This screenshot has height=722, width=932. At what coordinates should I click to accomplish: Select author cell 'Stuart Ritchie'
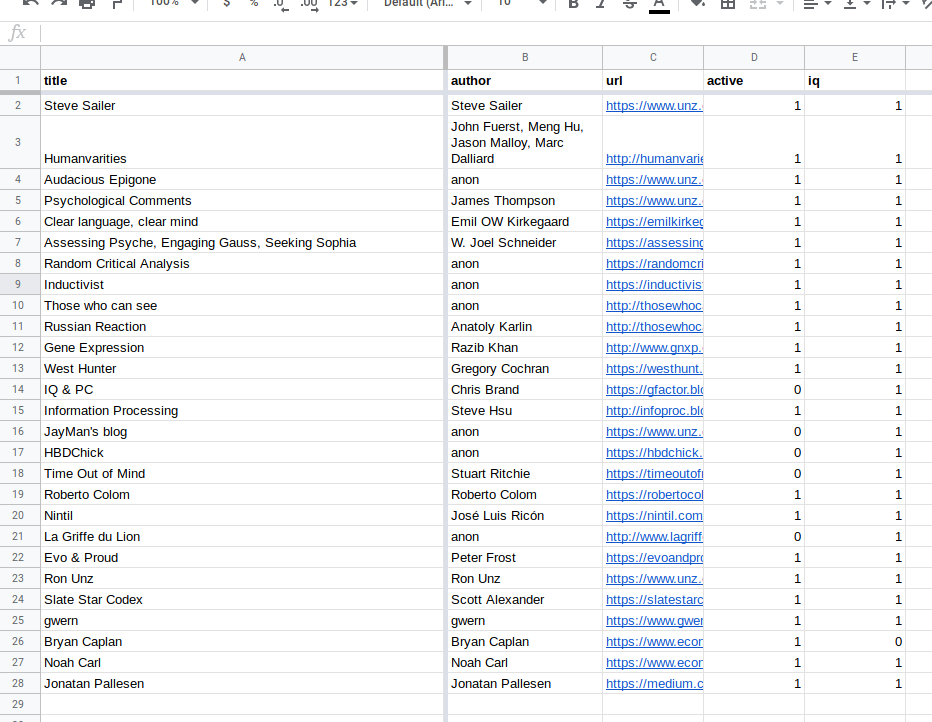pos(525,474)
